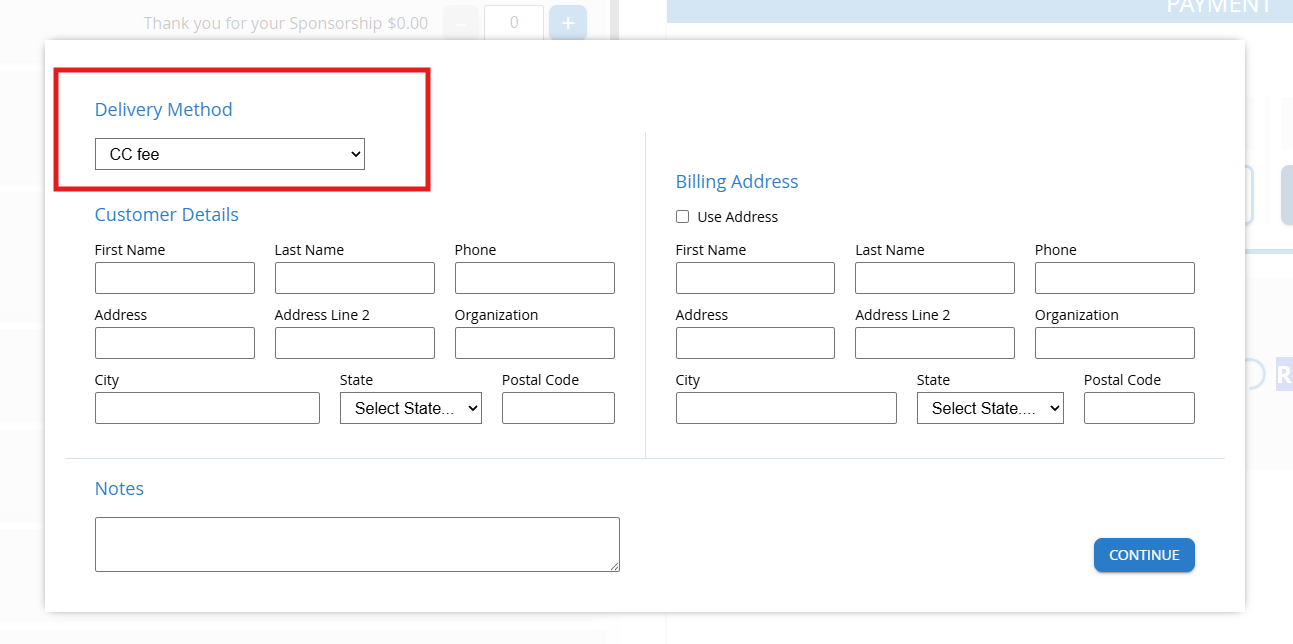Click the customer Organization field
The image size is (1293, 644).
(535, 343)
